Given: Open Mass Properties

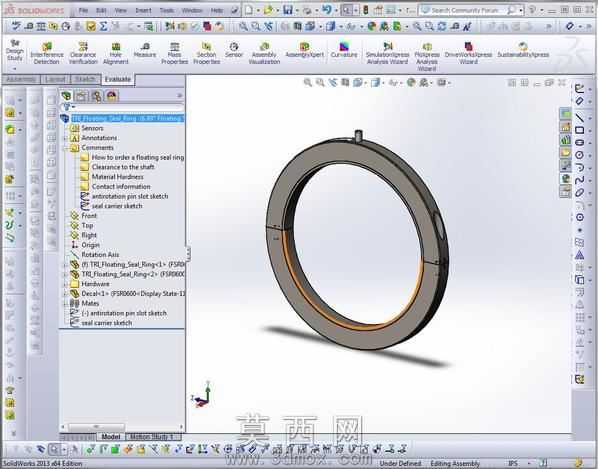Looking at the screenshot, I should 174,53.
